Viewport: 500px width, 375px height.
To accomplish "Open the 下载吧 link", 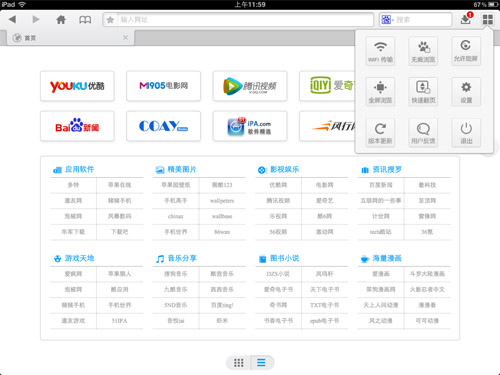I will pyautogui.click(x=119, y=232).
